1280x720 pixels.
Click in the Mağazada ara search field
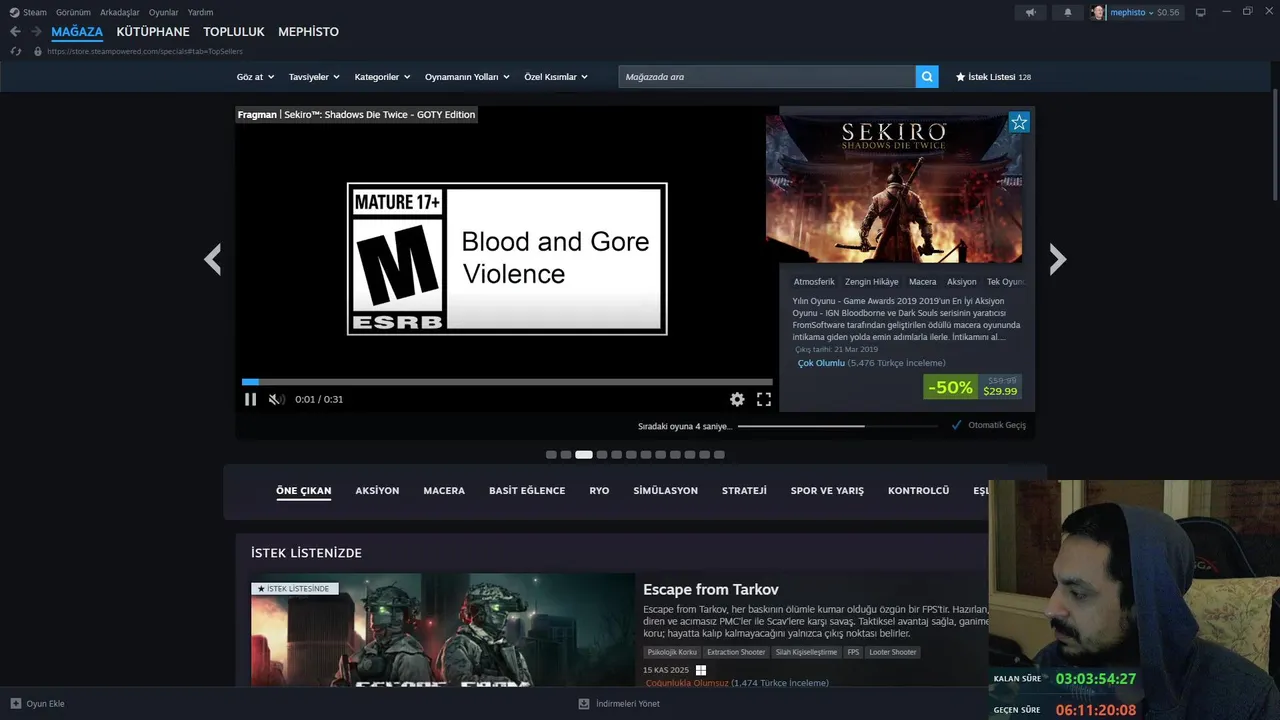coord(767,76)
